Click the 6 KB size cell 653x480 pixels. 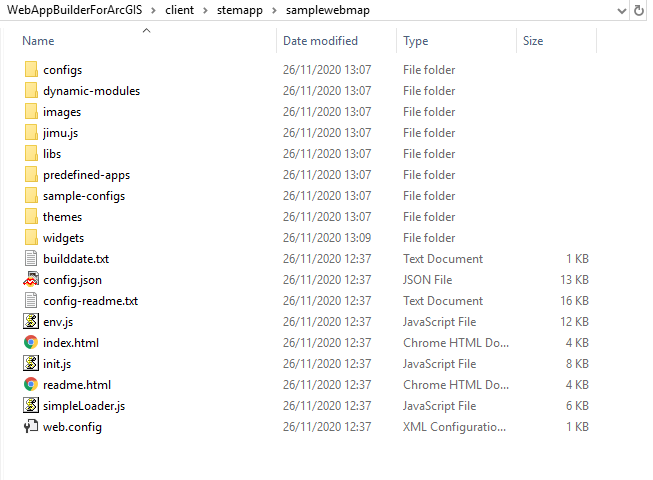pyautogui.click(x=577, y=405)
